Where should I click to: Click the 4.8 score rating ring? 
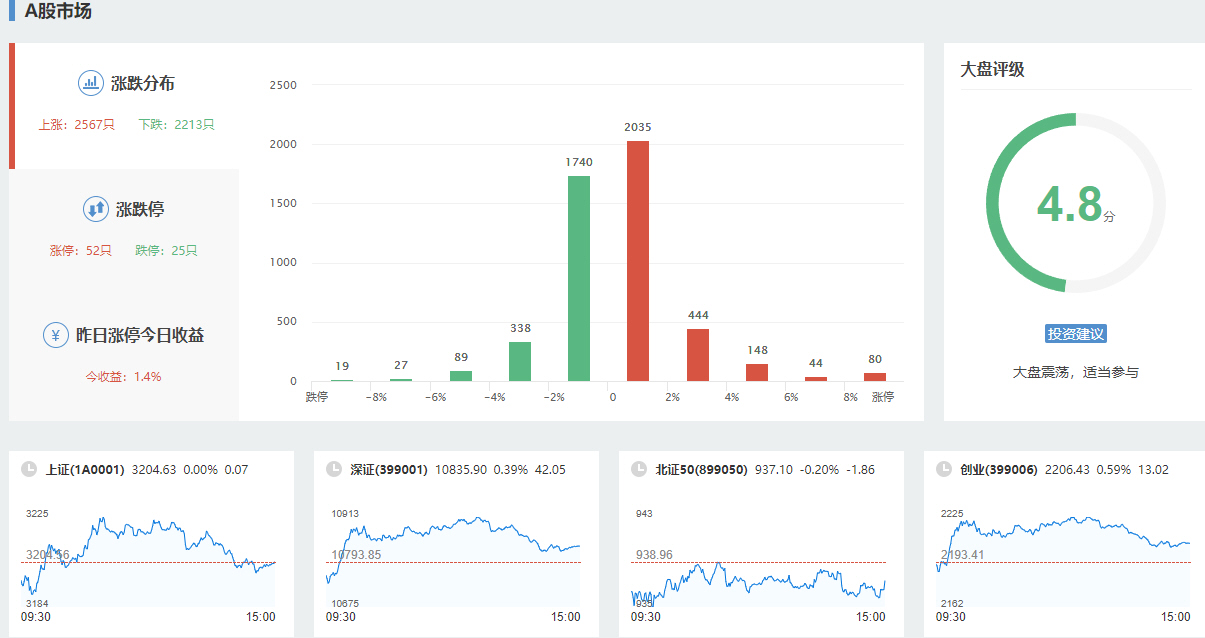[x=1075, y=203]
